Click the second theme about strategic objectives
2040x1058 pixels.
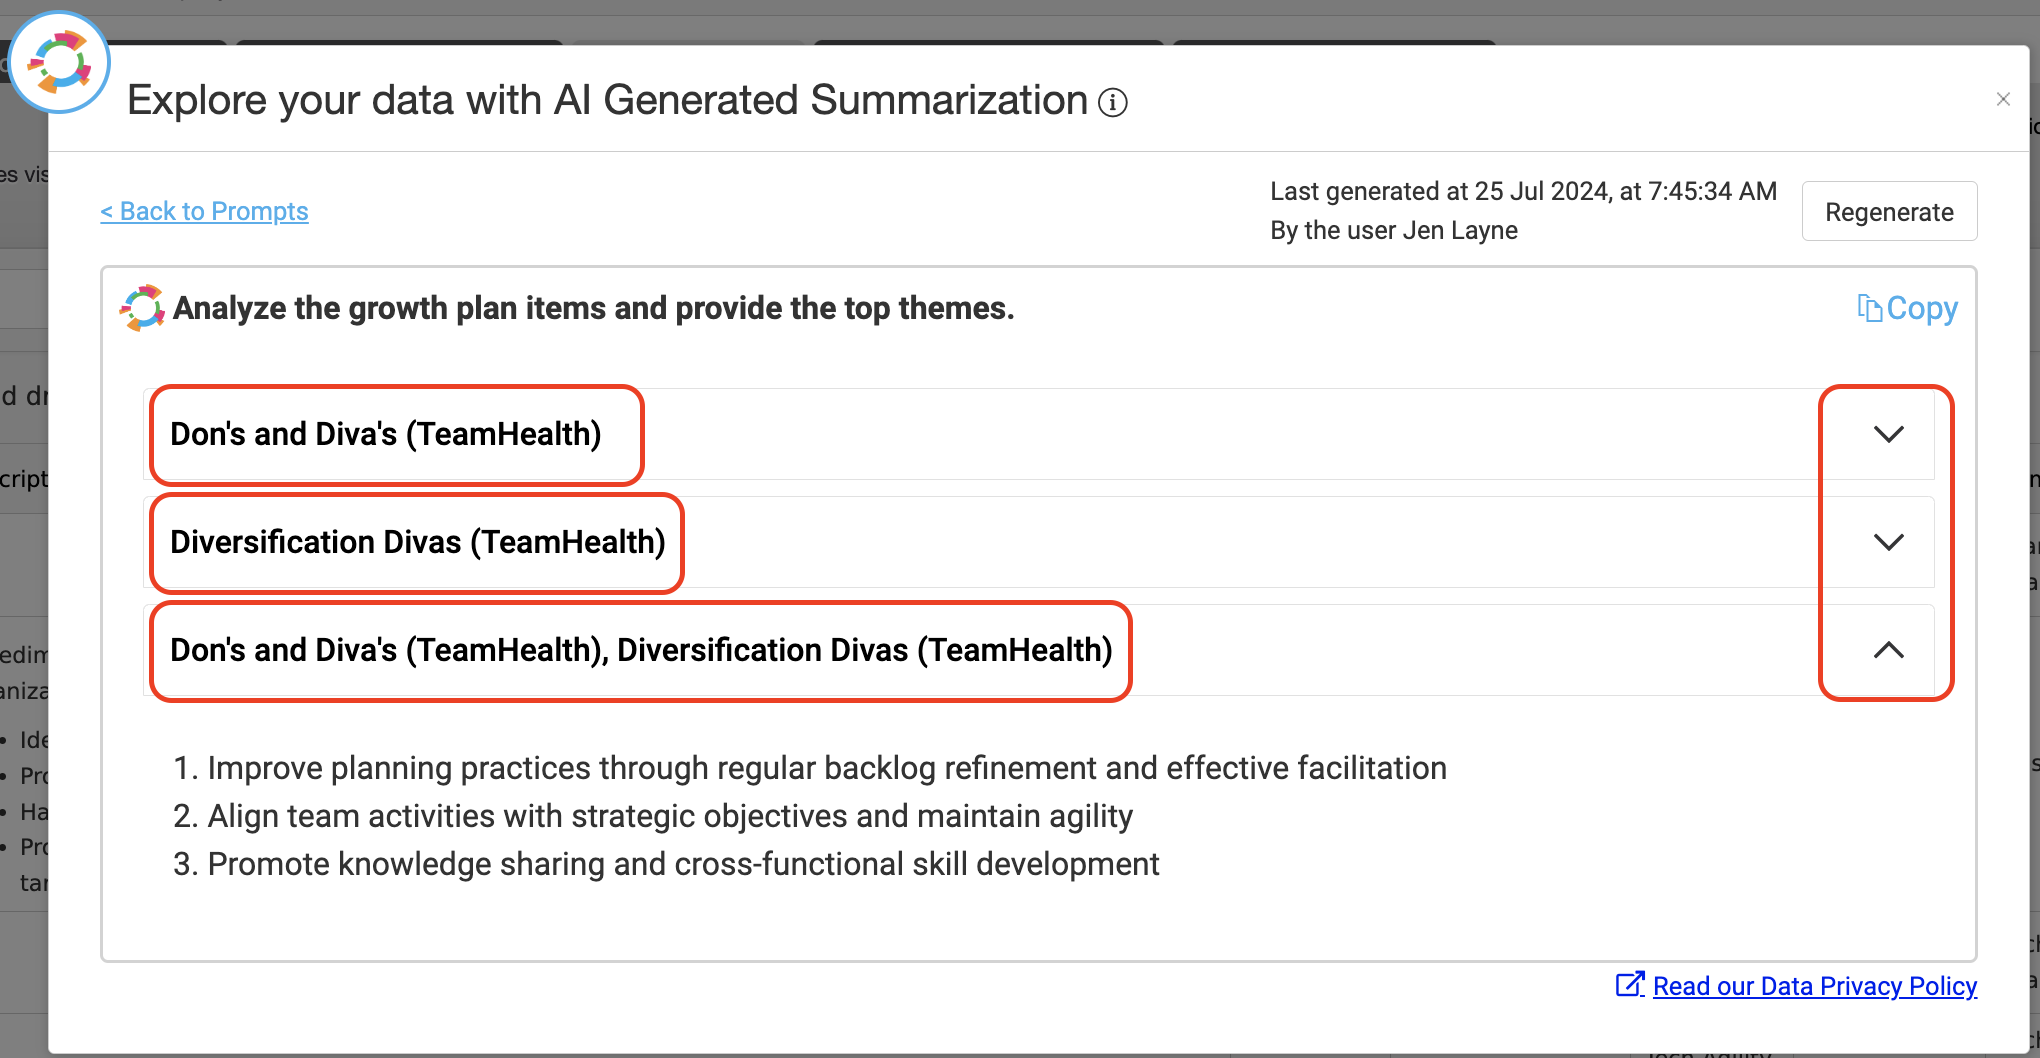coord(653,816)
